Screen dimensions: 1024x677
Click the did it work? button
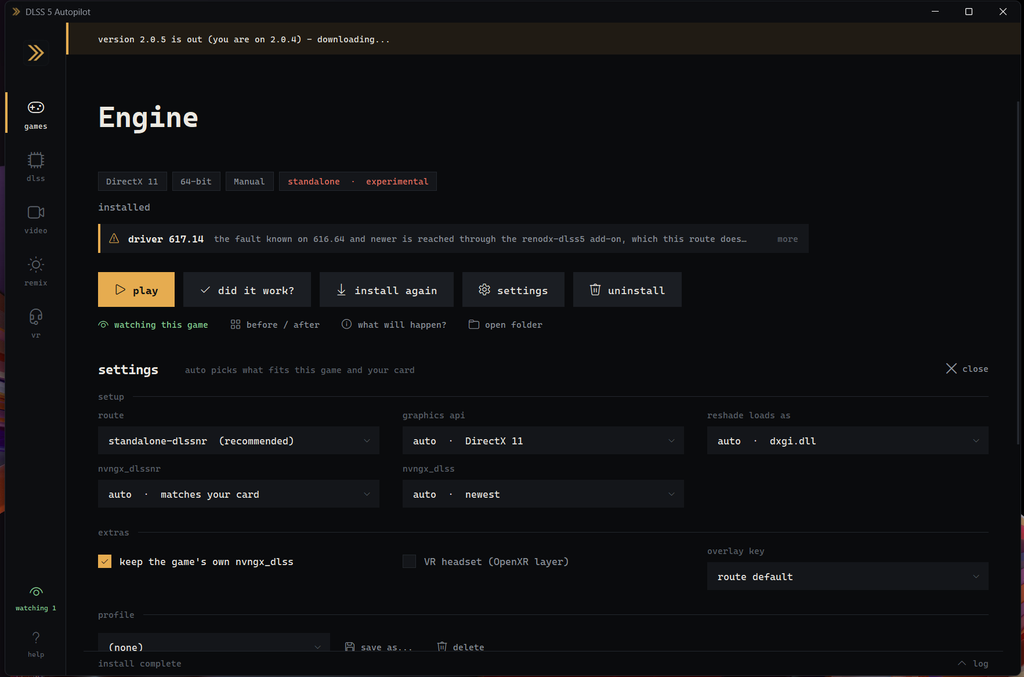coord(247,289)
